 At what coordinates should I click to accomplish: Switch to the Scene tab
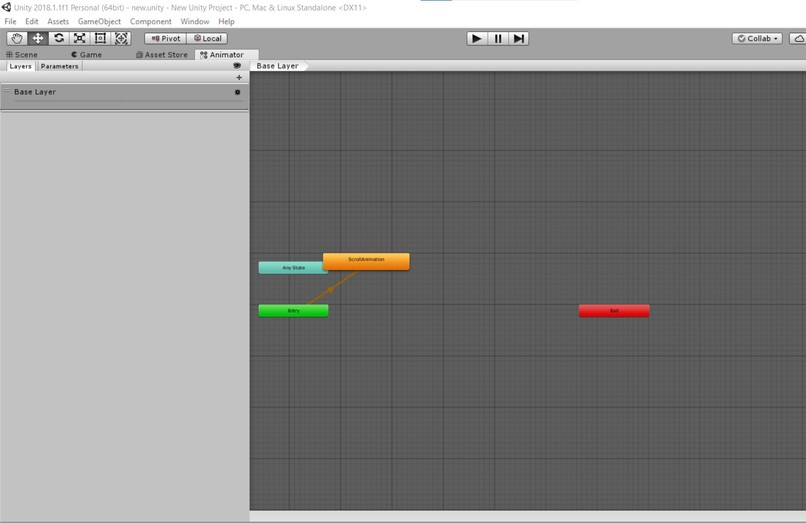[22, 55]
